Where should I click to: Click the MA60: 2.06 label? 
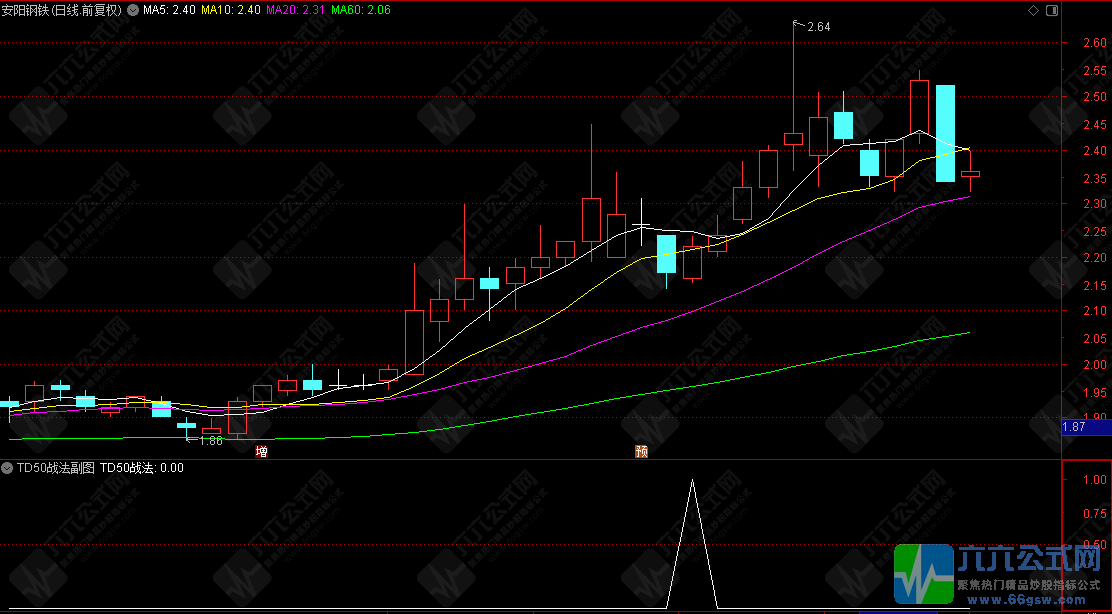(x=360, y=10)
